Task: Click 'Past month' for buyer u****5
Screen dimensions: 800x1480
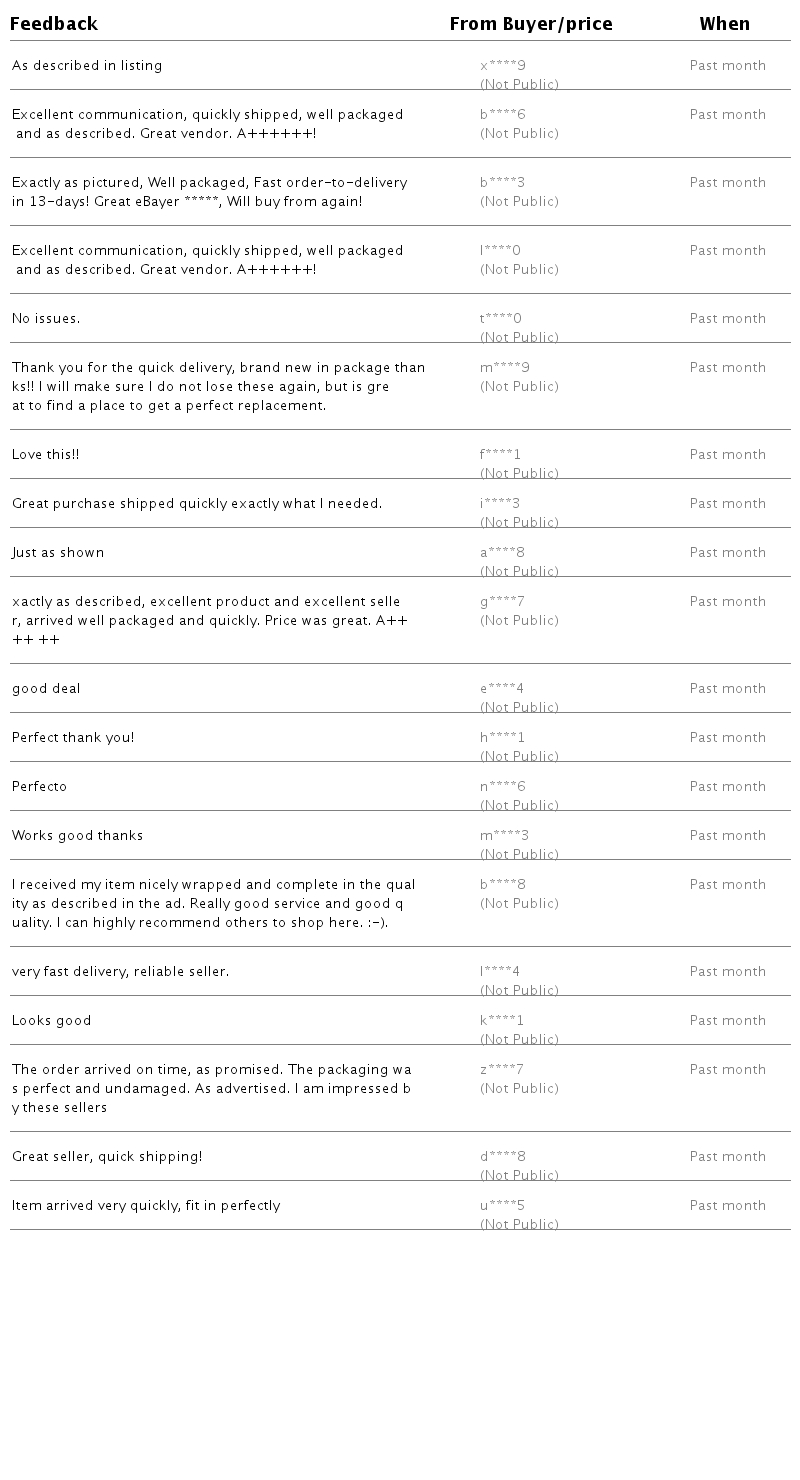Action: click(x=727, y=1206)
